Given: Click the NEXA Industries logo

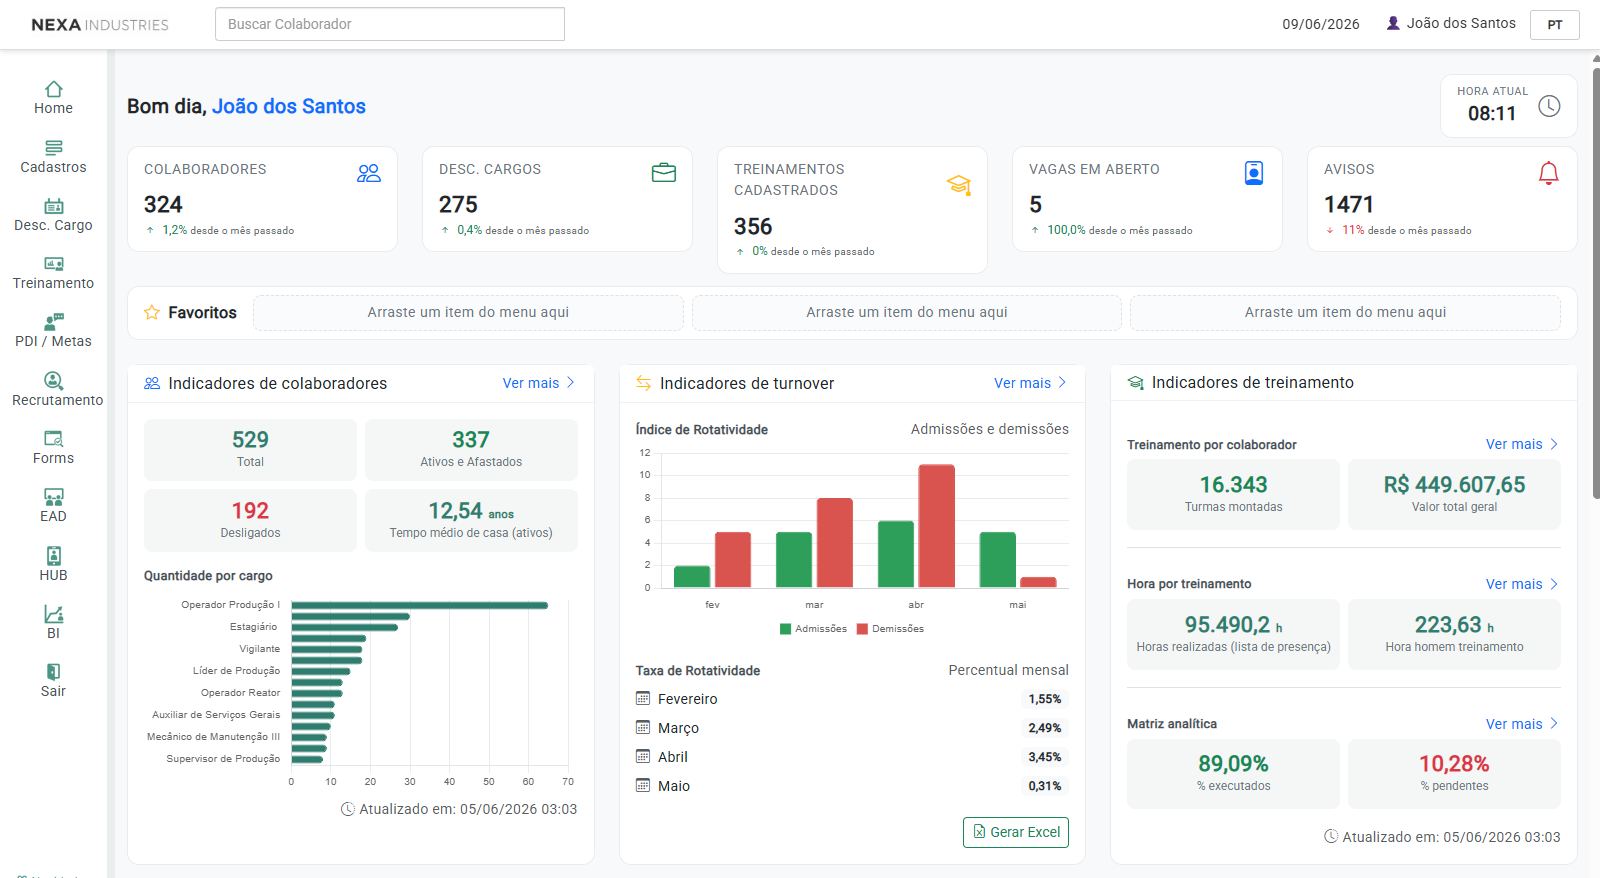Looking at the screenshot, I should pos(100,25).
